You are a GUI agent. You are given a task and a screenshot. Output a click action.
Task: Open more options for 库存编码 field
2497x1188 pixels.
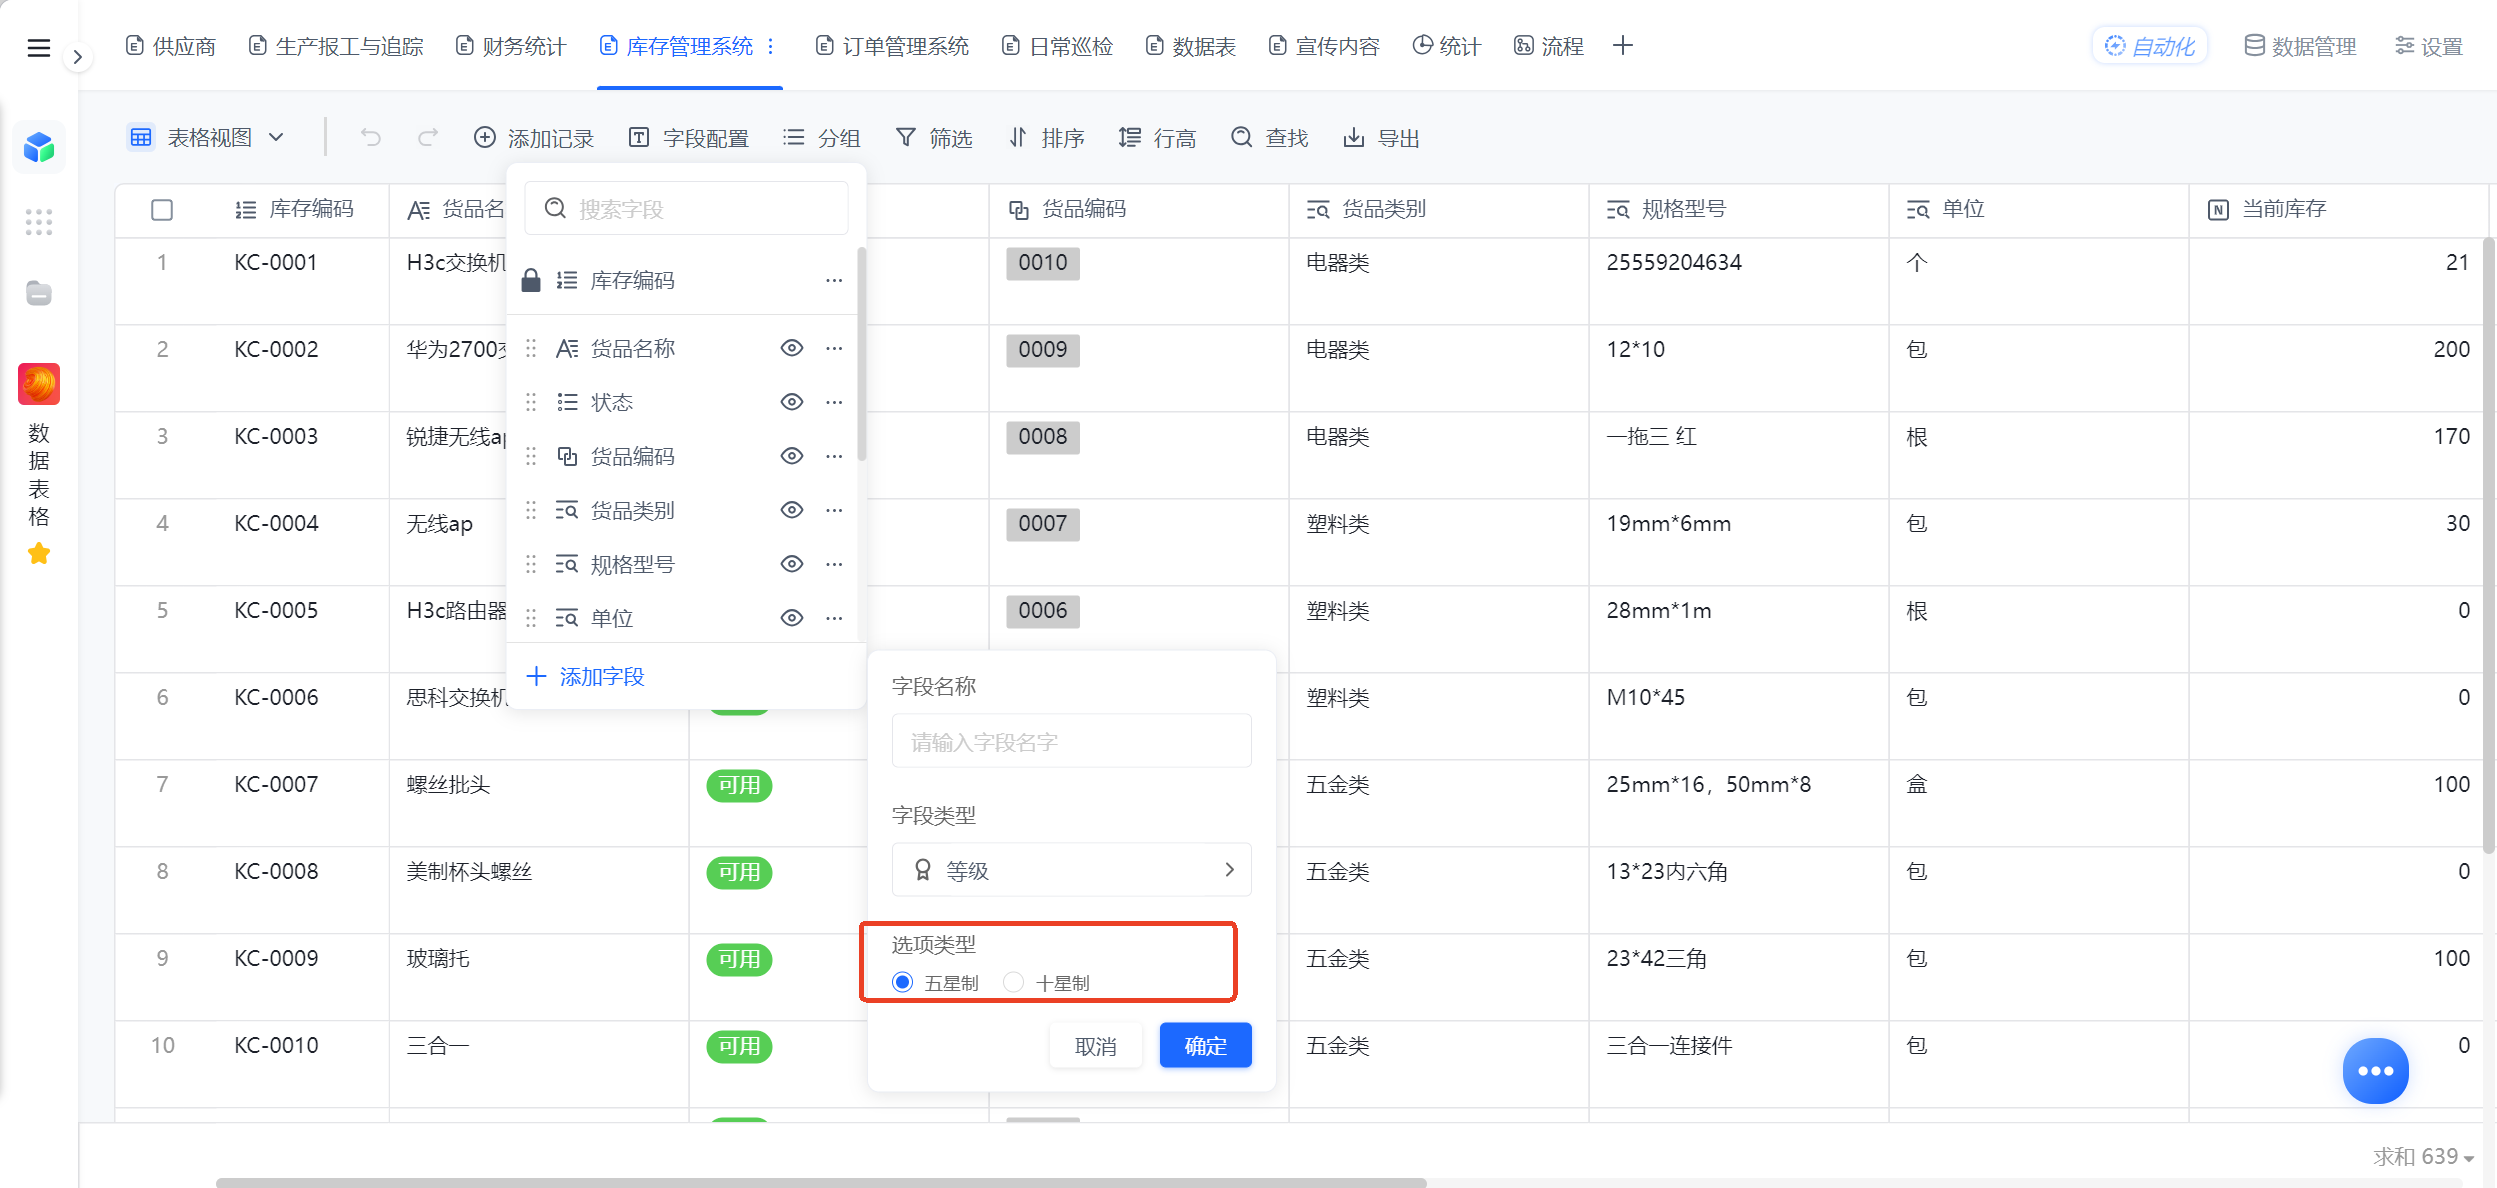coord(834,281)
